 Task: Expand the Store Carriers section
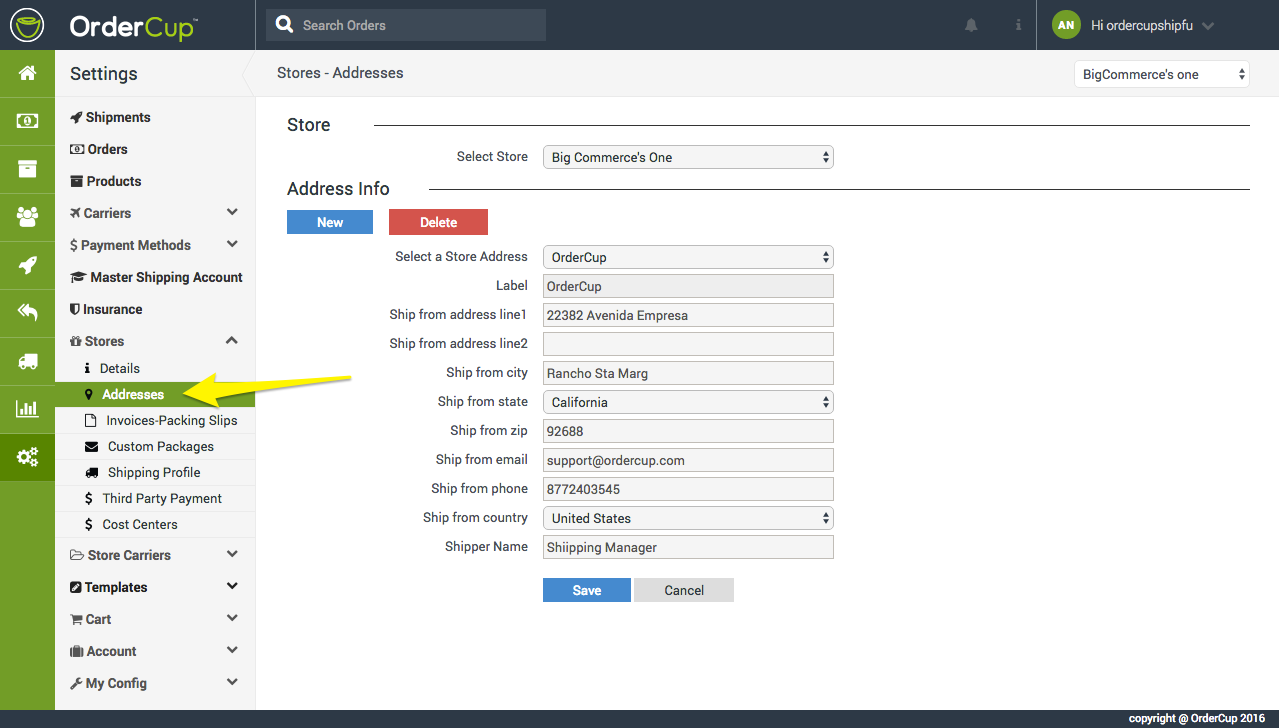[232, 554]
